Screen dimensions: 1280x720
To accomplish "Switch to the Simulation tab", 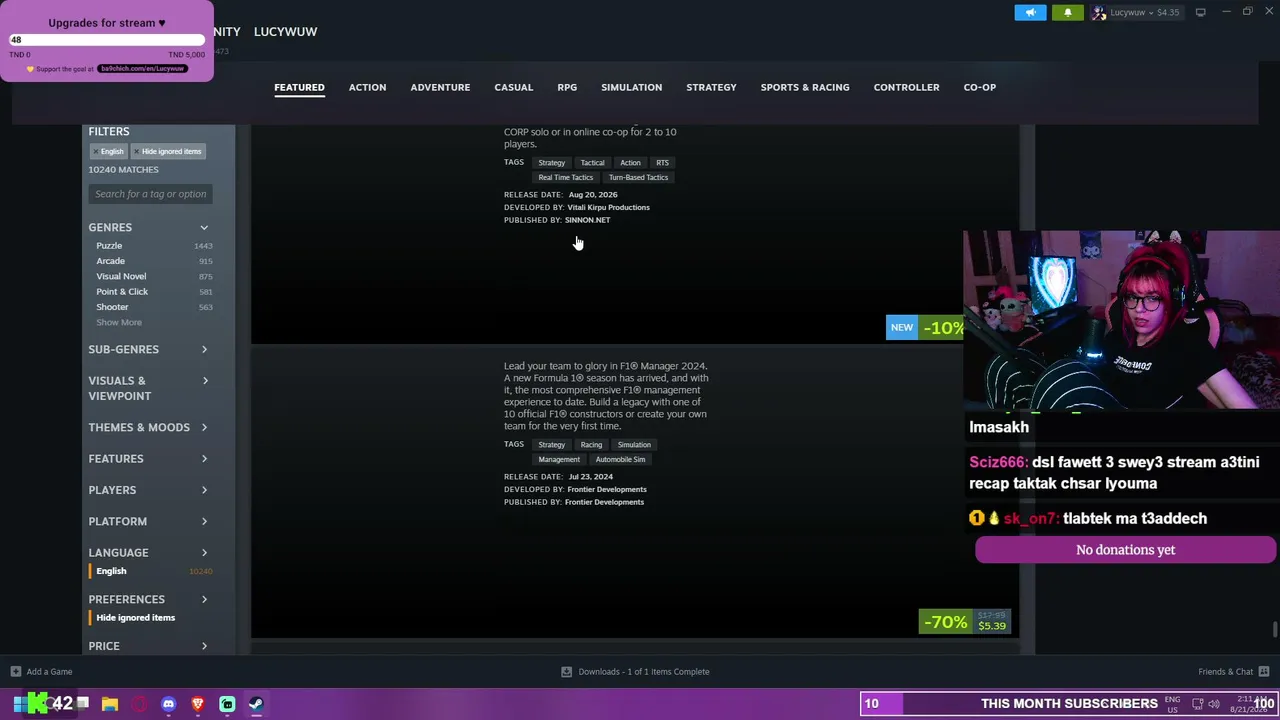I will [x=631, y=87].
